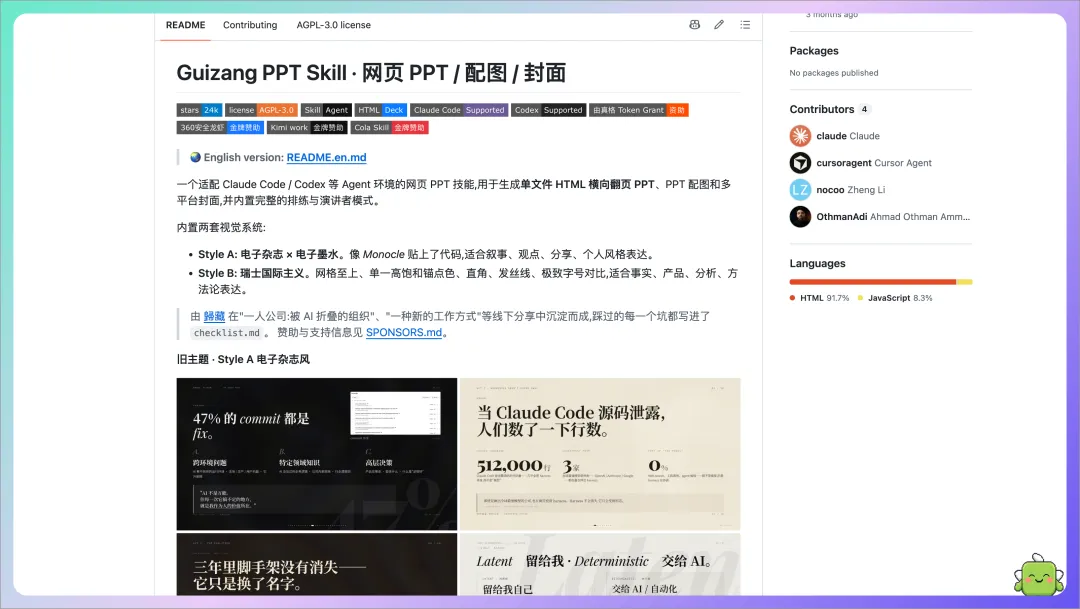The width and height of the screenshot is (1080, 609).
Task: Click the OthmanAdi contributor avatar
Action: (x=800, y=216)
